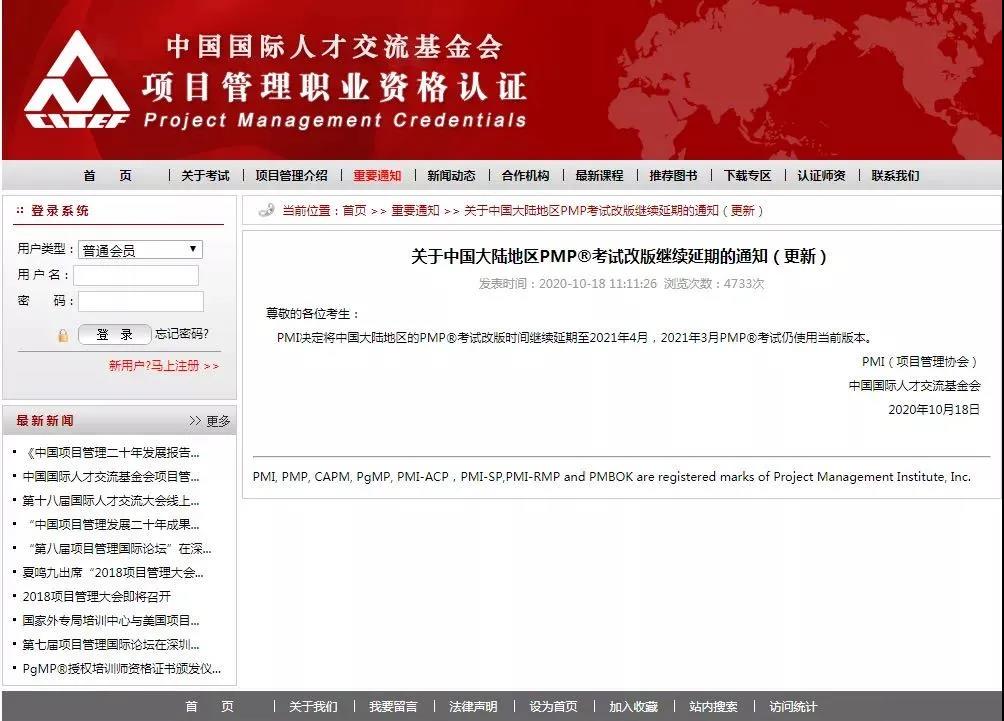
Task: Click 访问统计 in the footer
Action: coord(793,706)
